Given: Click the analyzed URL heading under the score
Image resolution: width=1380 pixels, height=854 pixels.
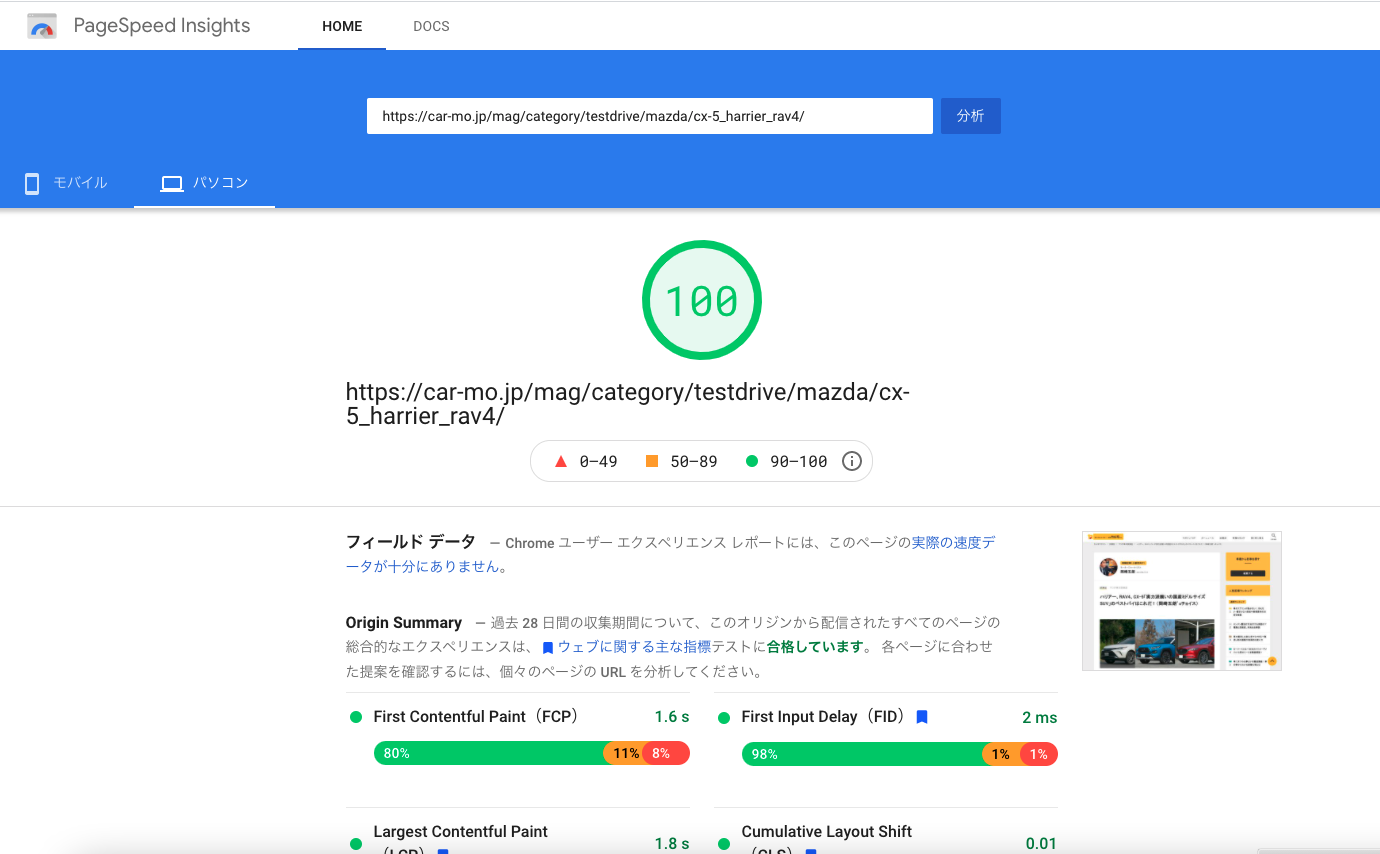Looking at the screenshot, I should [x=628, y=404].
